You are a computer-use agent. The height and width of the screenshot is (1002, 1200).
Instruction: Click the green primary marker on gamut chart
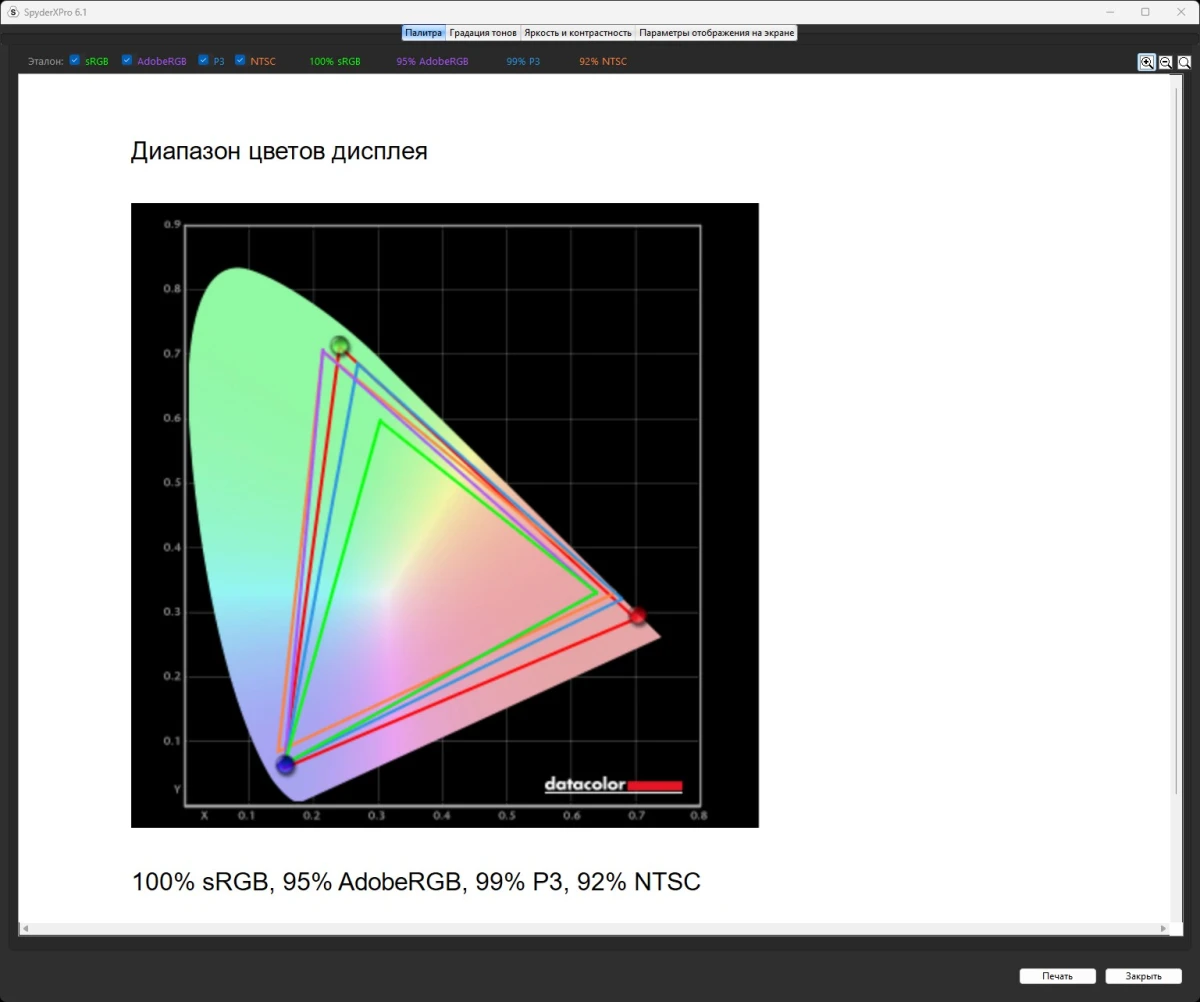tap(340, 346)
